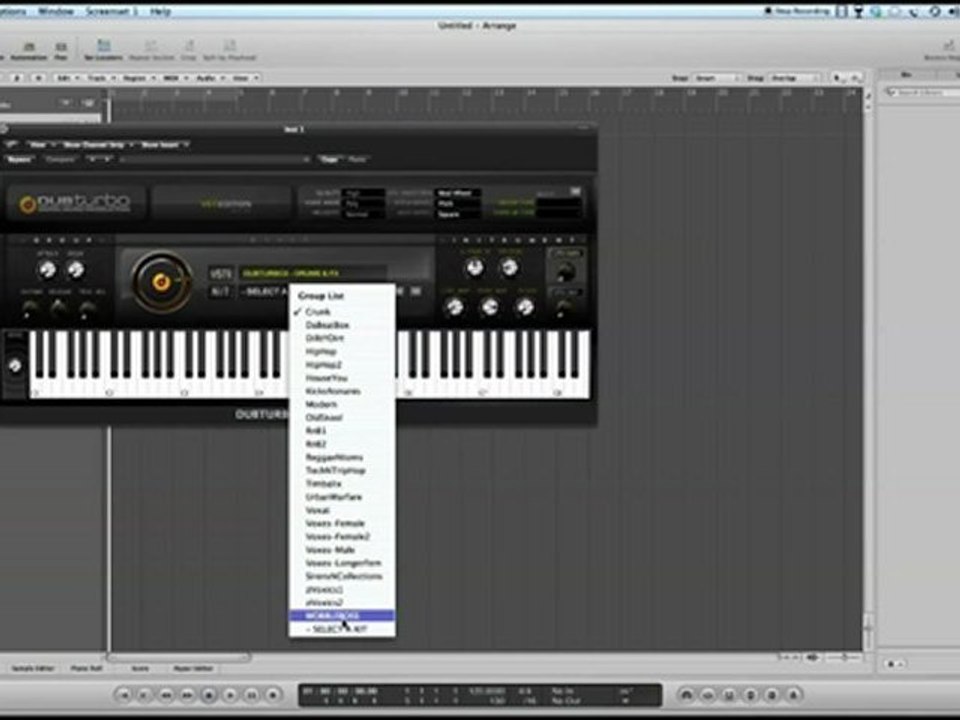Click the Rewind transport button
The height and width of the screenshot is (720, 960).
[166, 695]
